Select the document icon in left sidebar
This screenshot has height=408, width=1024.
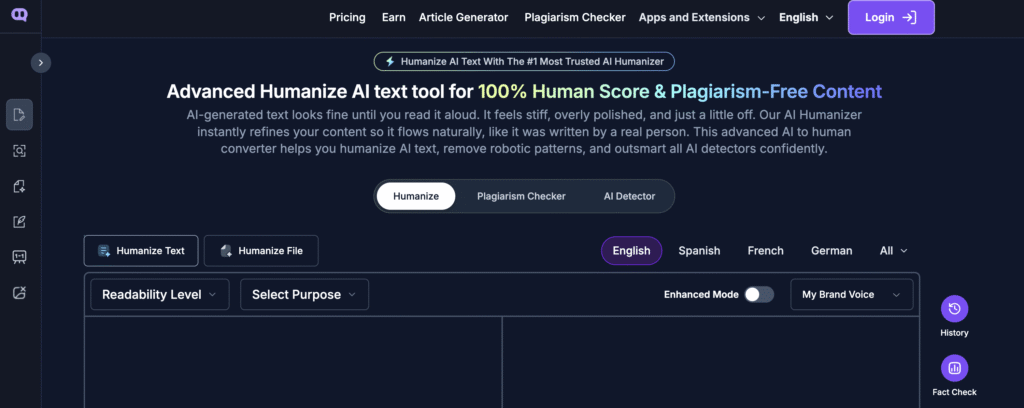point(19,115)
